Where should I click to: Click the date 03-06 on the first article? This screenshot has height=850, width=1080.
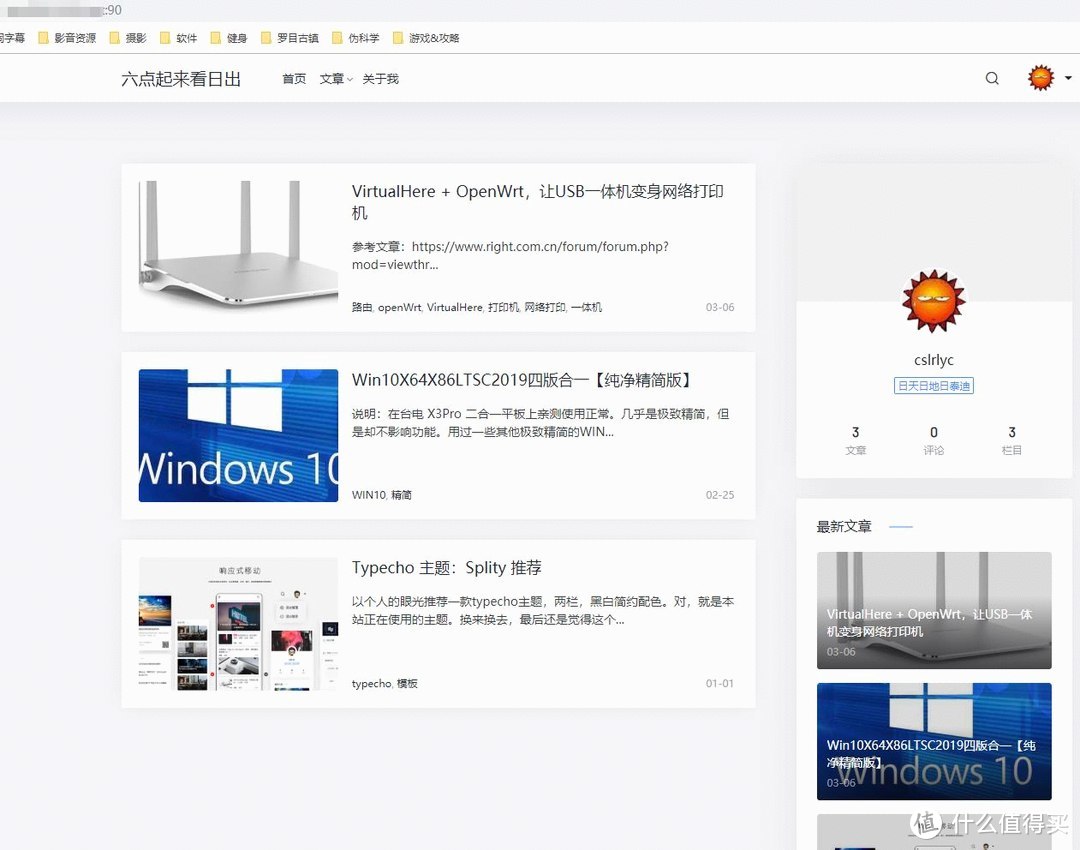tap(720, 307)
